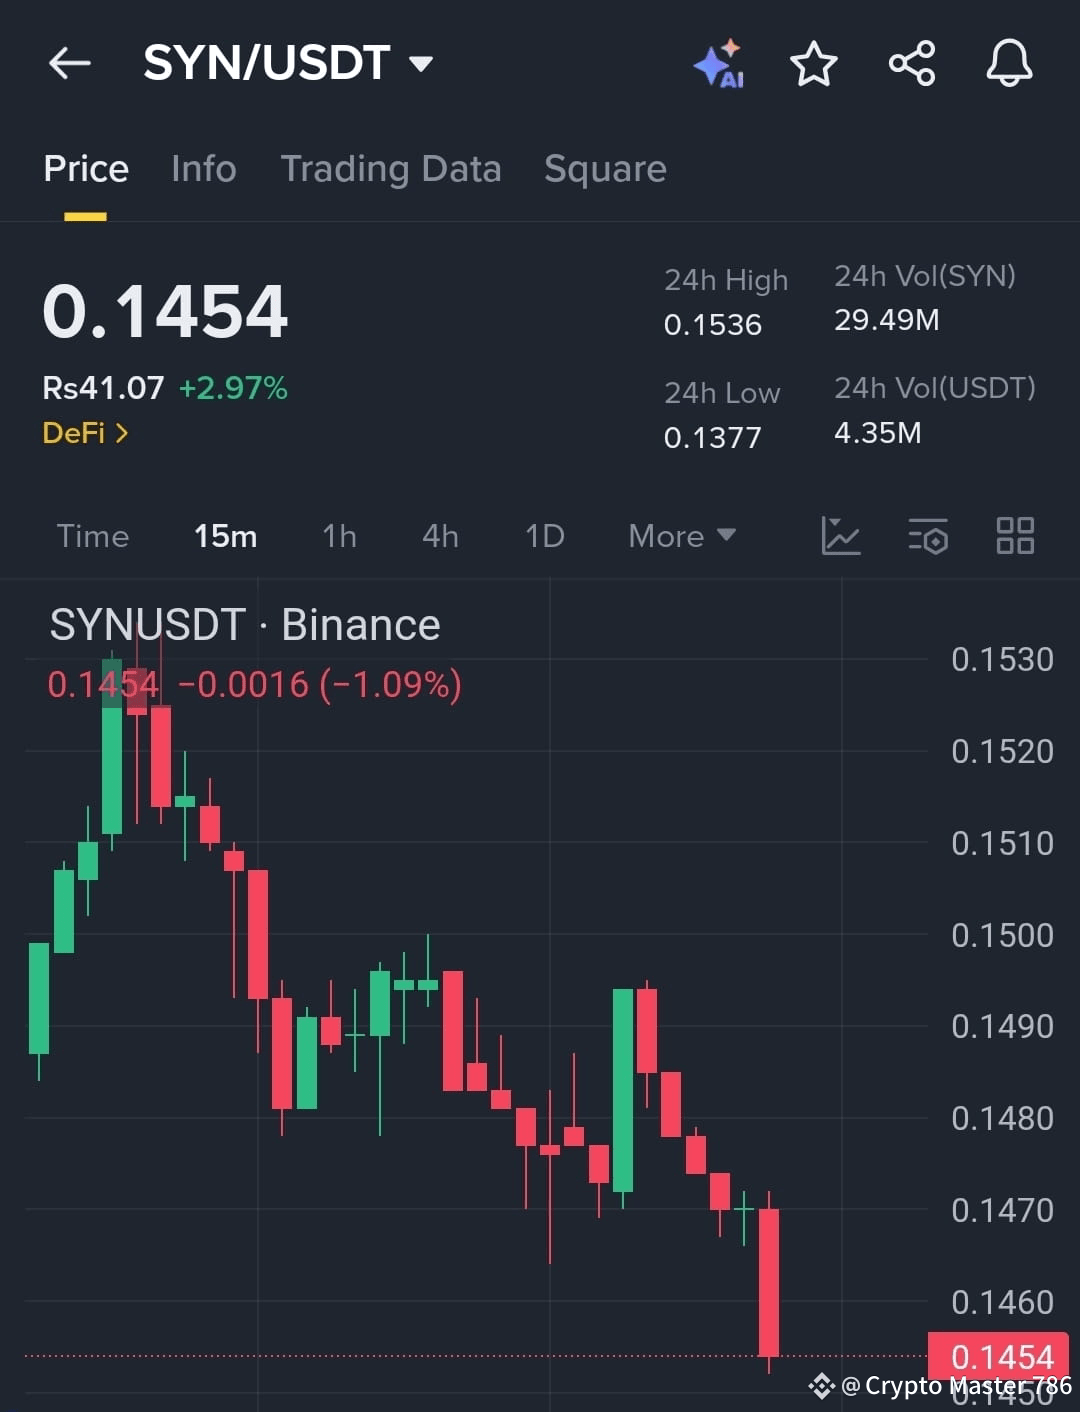Add SYN/USDT to favorites with star

coord(814,64)
